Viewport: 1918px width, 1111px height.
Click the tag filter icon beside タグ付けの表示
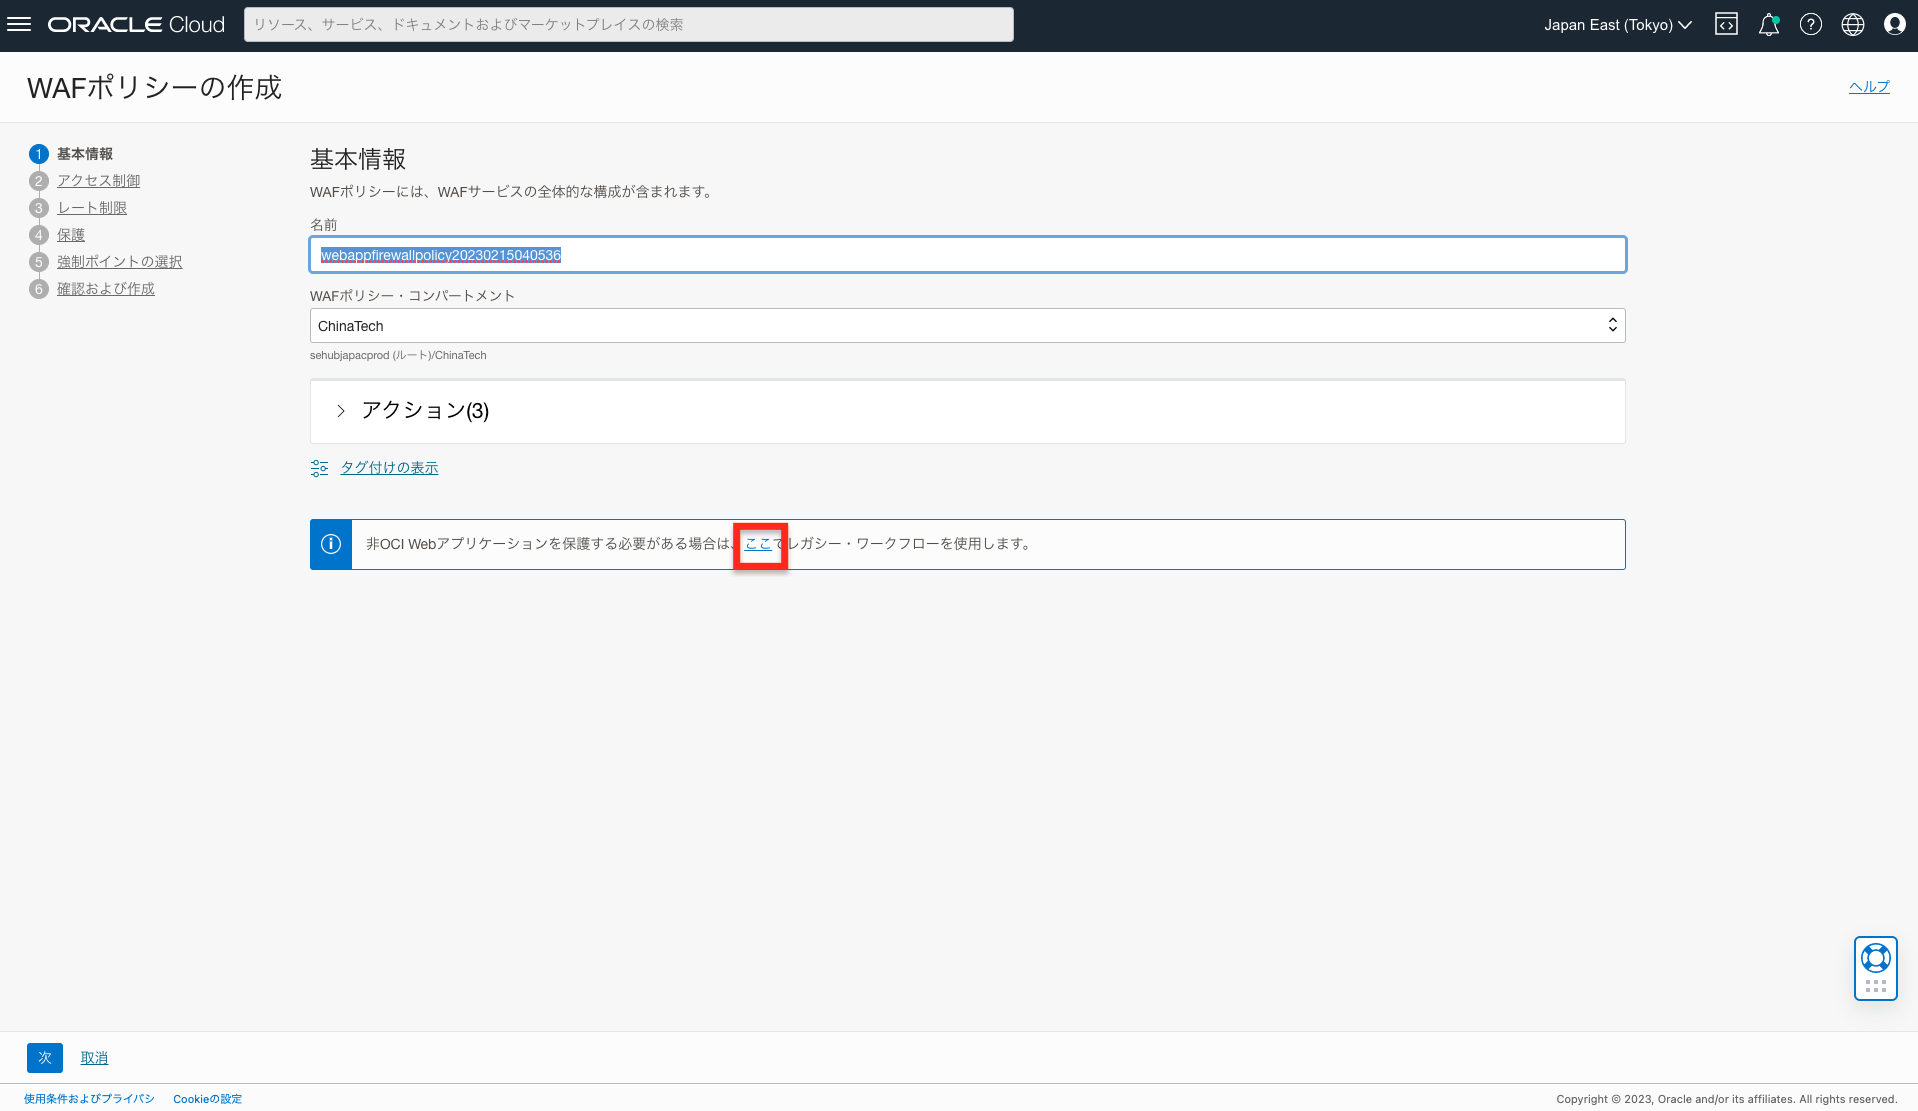pos(318,467)
